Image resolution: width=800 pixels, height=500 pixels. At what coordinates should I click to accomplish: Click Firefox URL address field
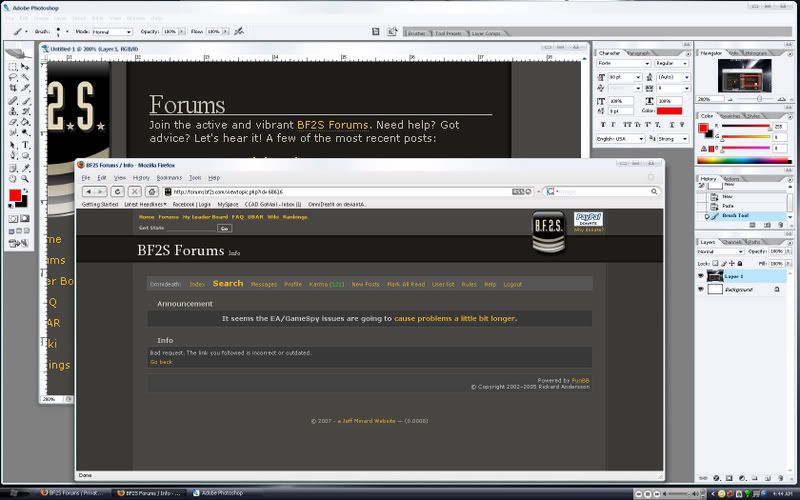342,191
